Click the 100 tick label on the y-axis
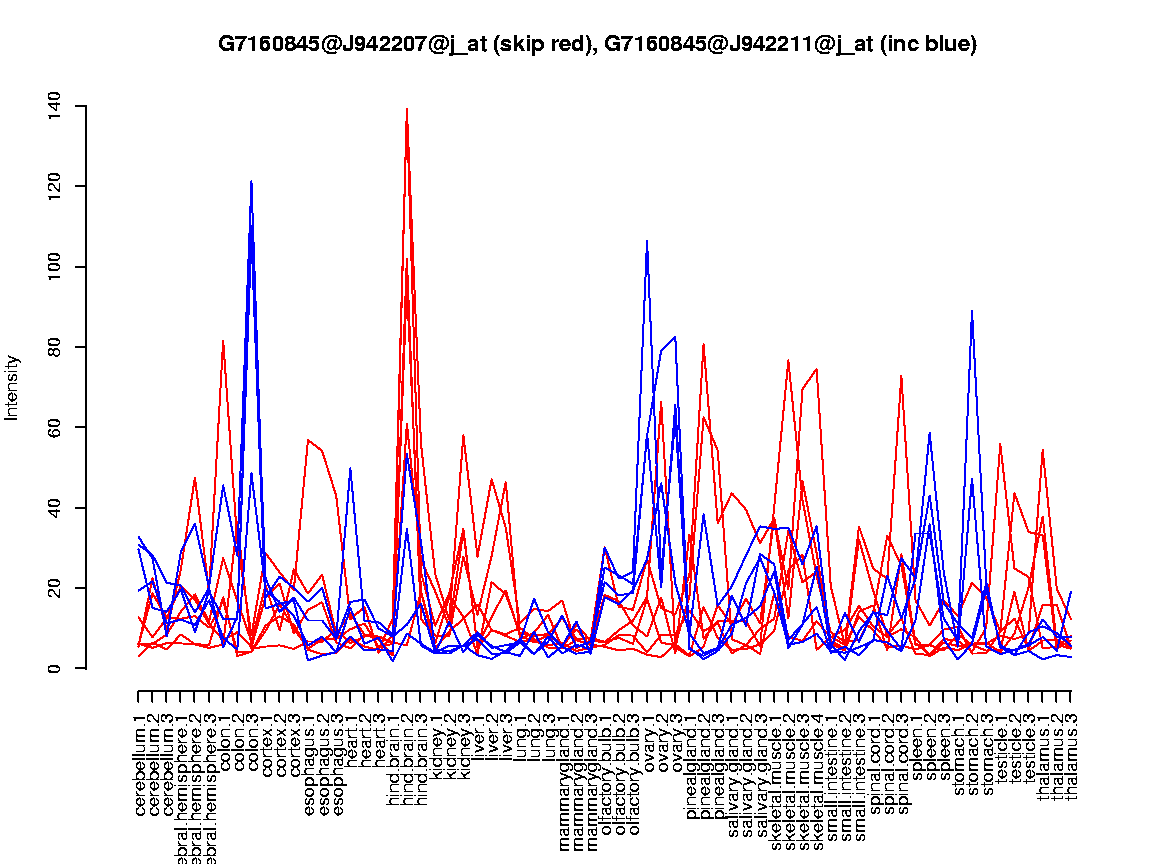 (x=53, y=267)
